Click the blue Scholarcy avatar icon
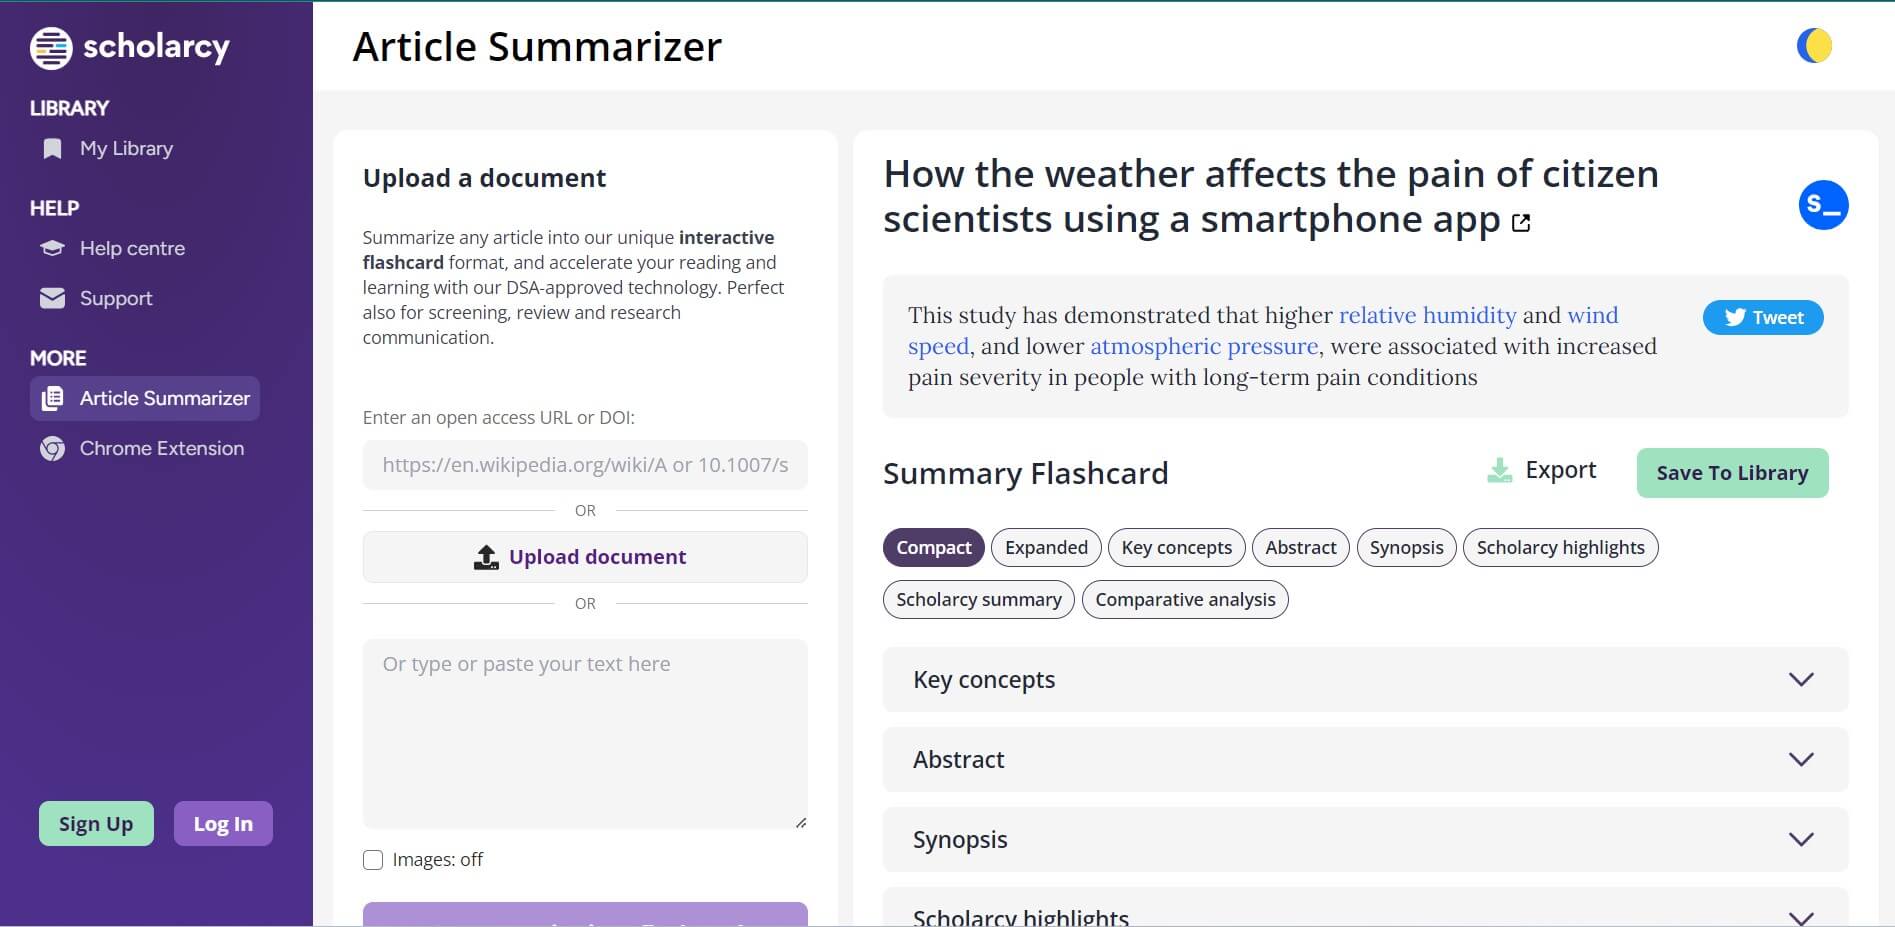 (x=1823, y=205)
